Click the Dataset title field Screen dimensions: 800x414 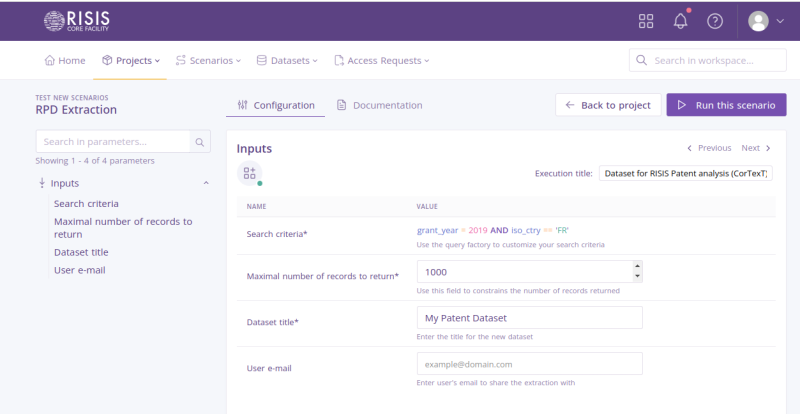(530, 318)
